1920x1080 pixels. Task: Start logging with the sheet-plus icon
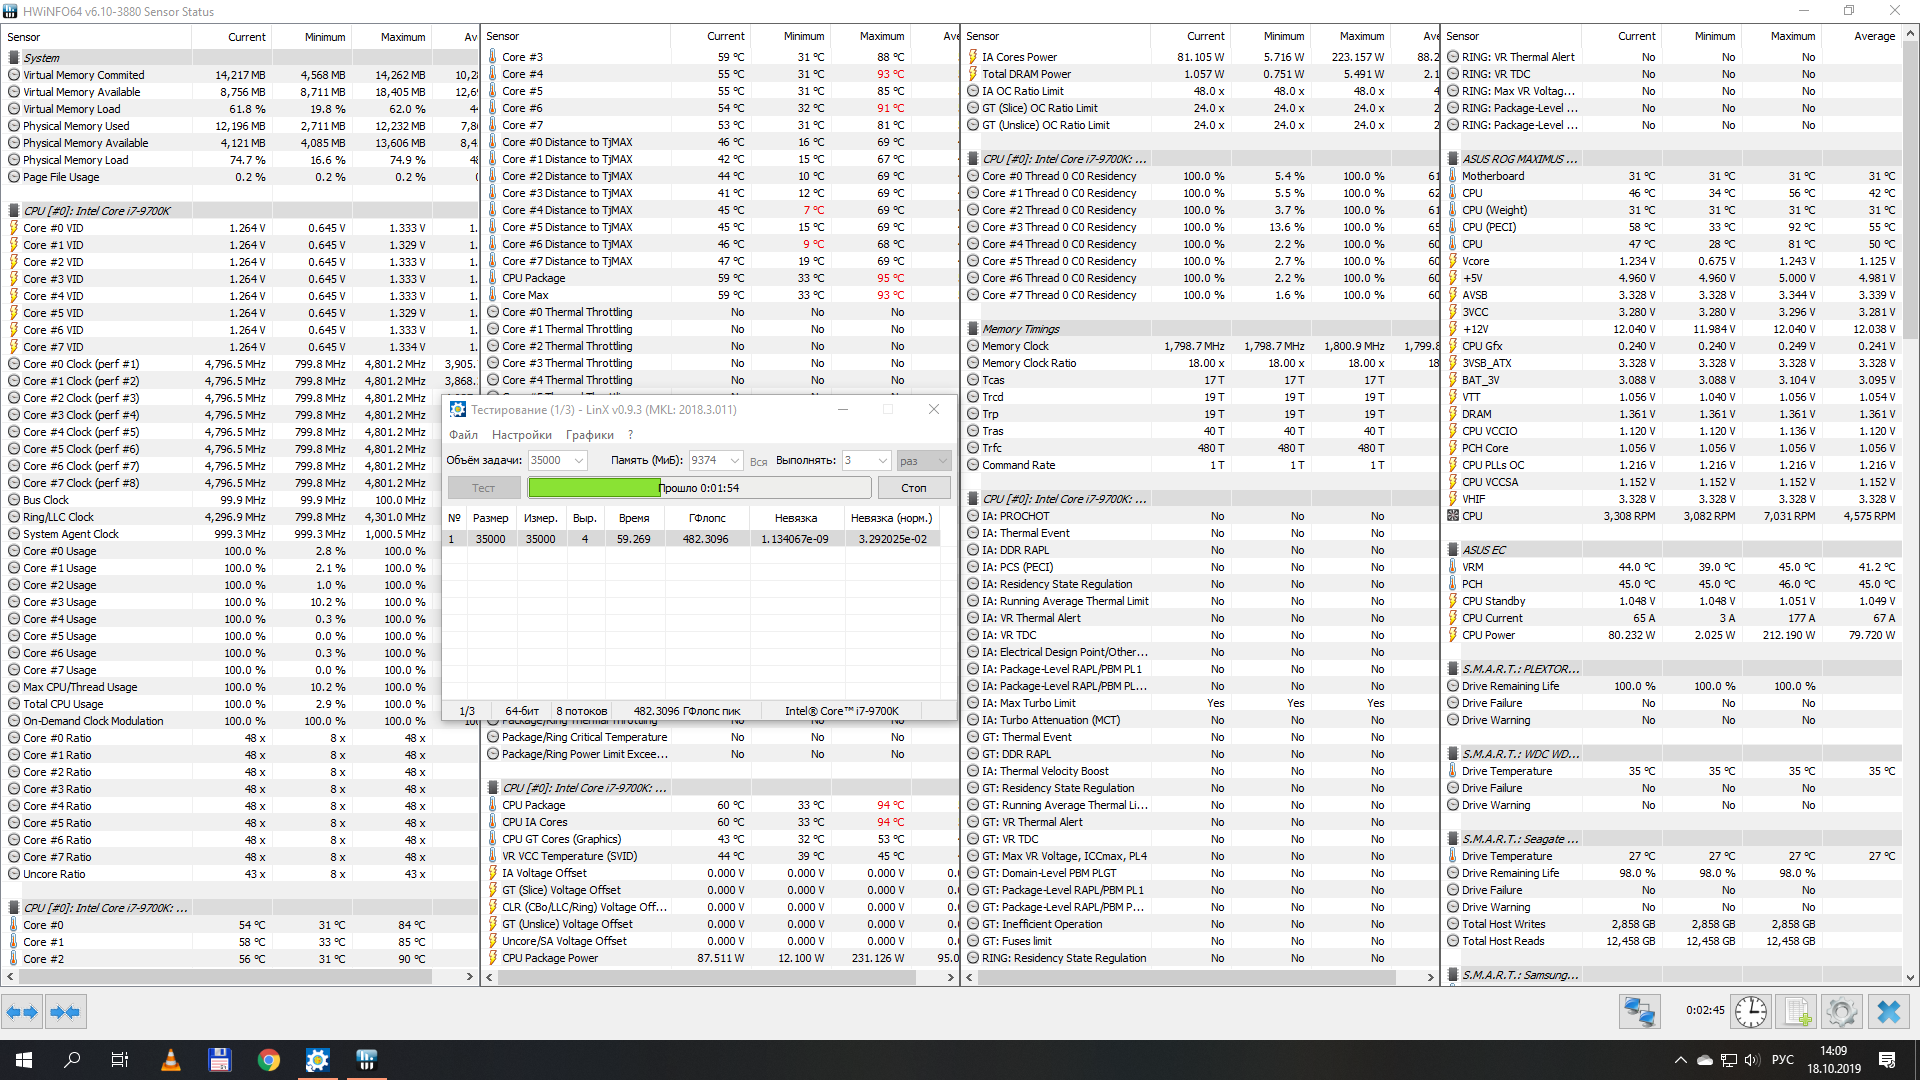click(x=1797, y=1012)
